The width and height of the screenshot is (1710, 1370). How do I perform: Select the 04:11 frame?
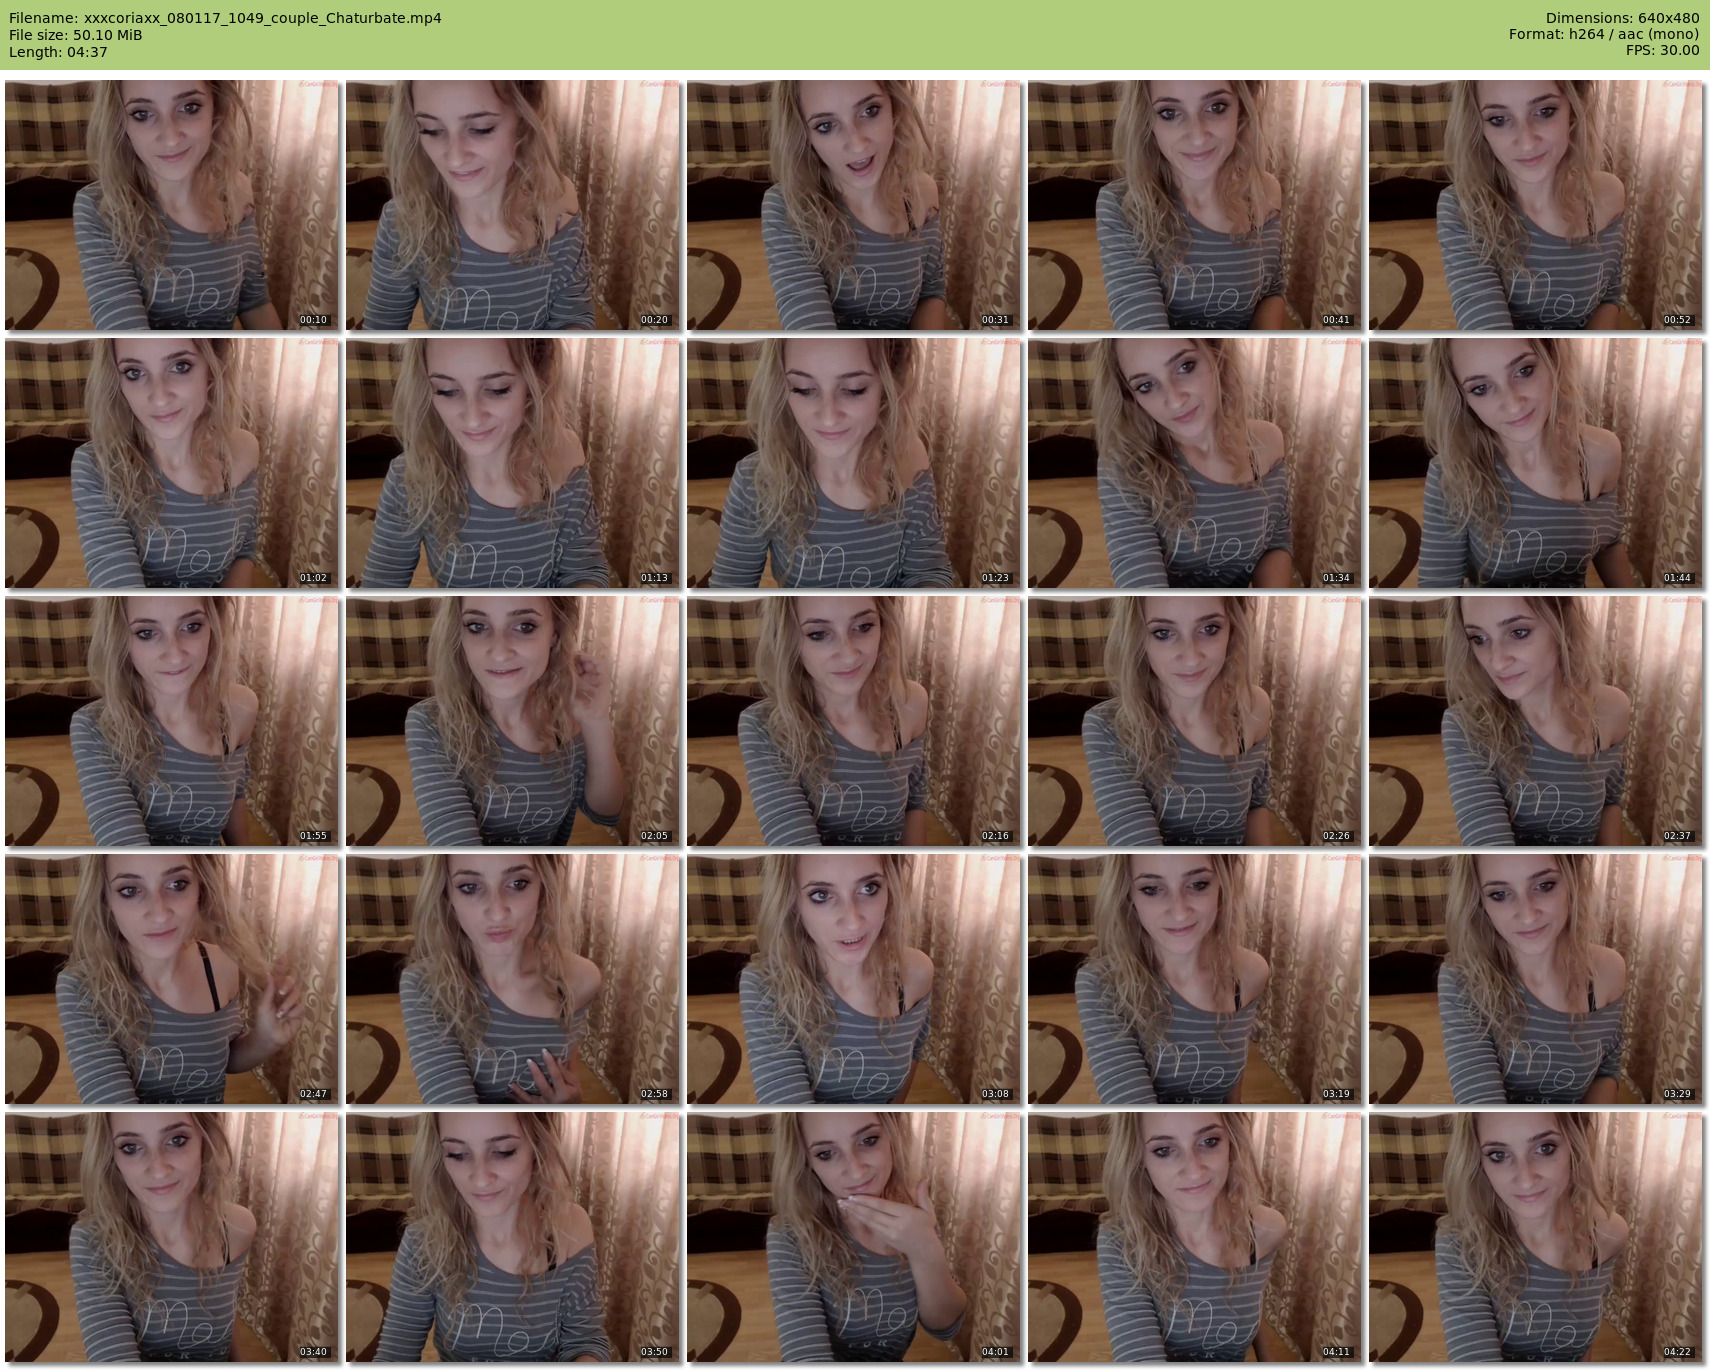coord(1195,1237)
